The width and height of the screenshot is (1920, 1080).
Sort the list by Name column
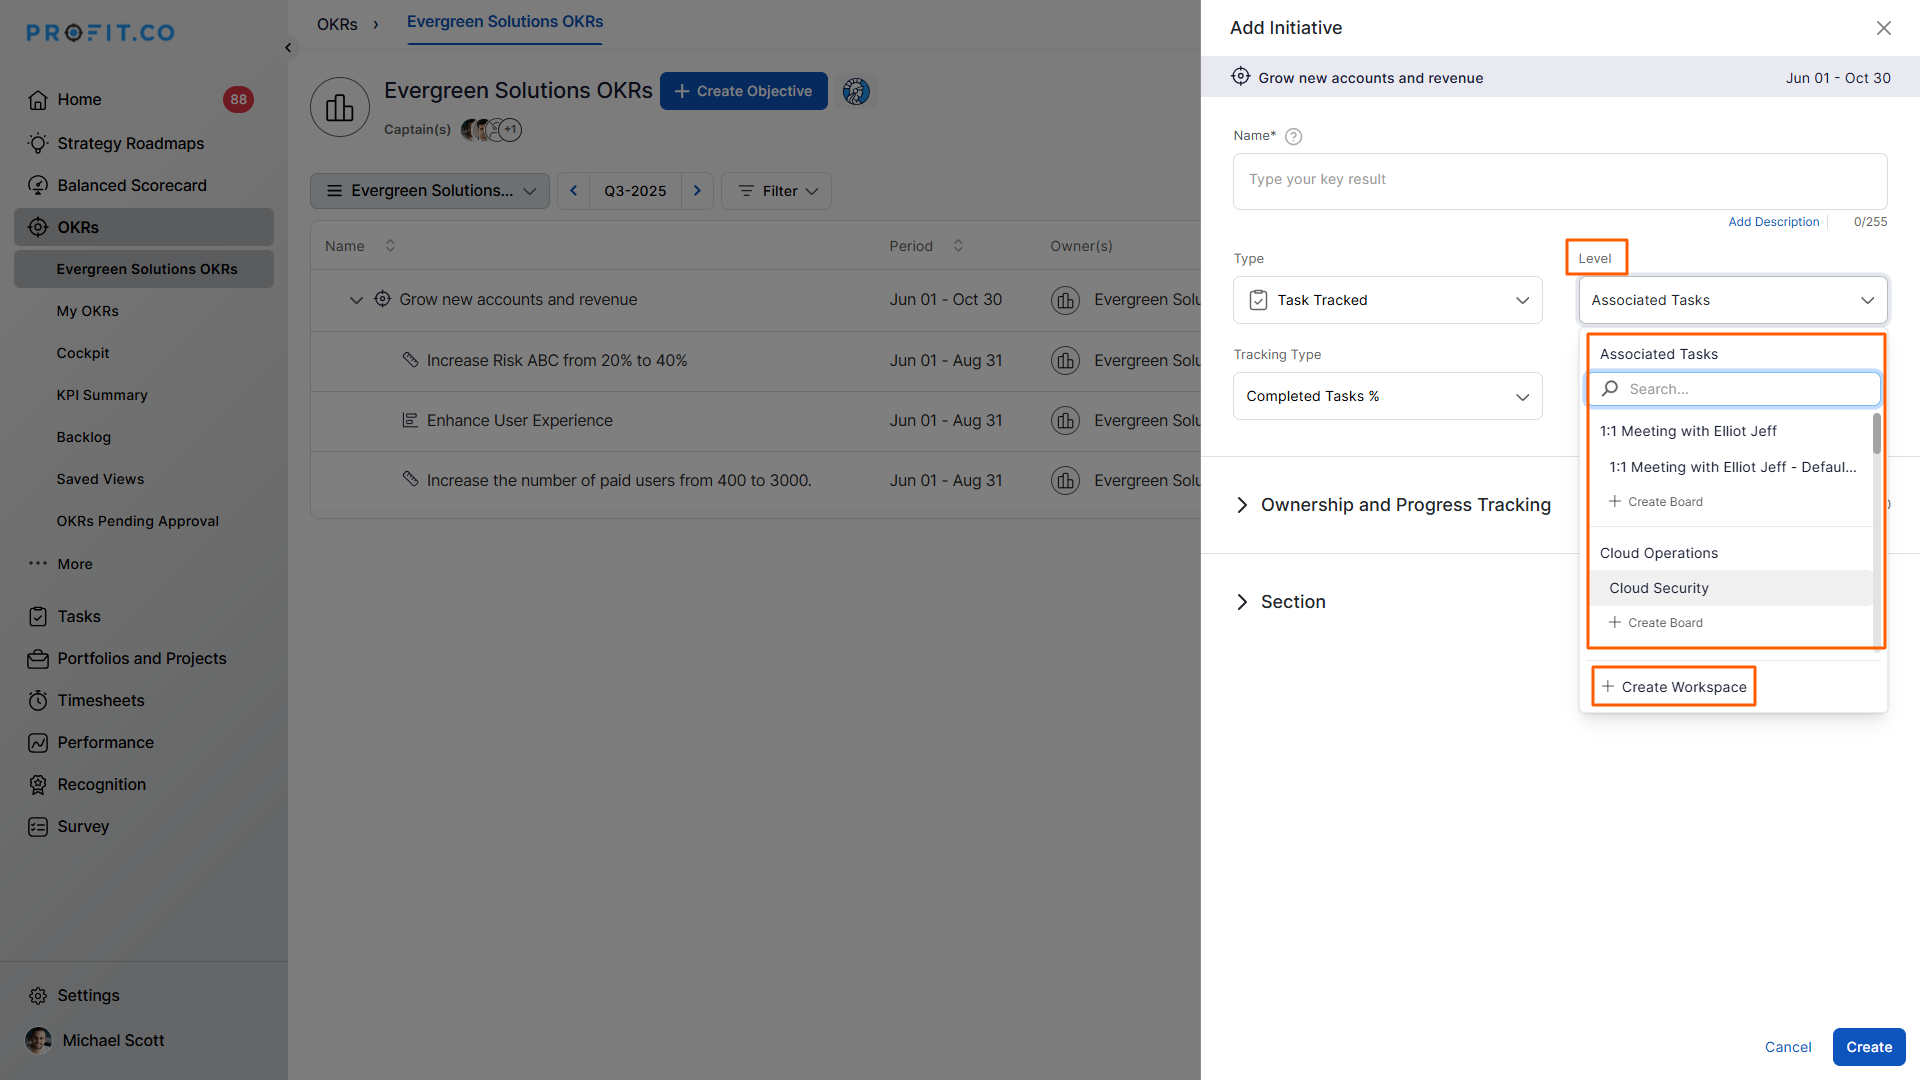390,246
